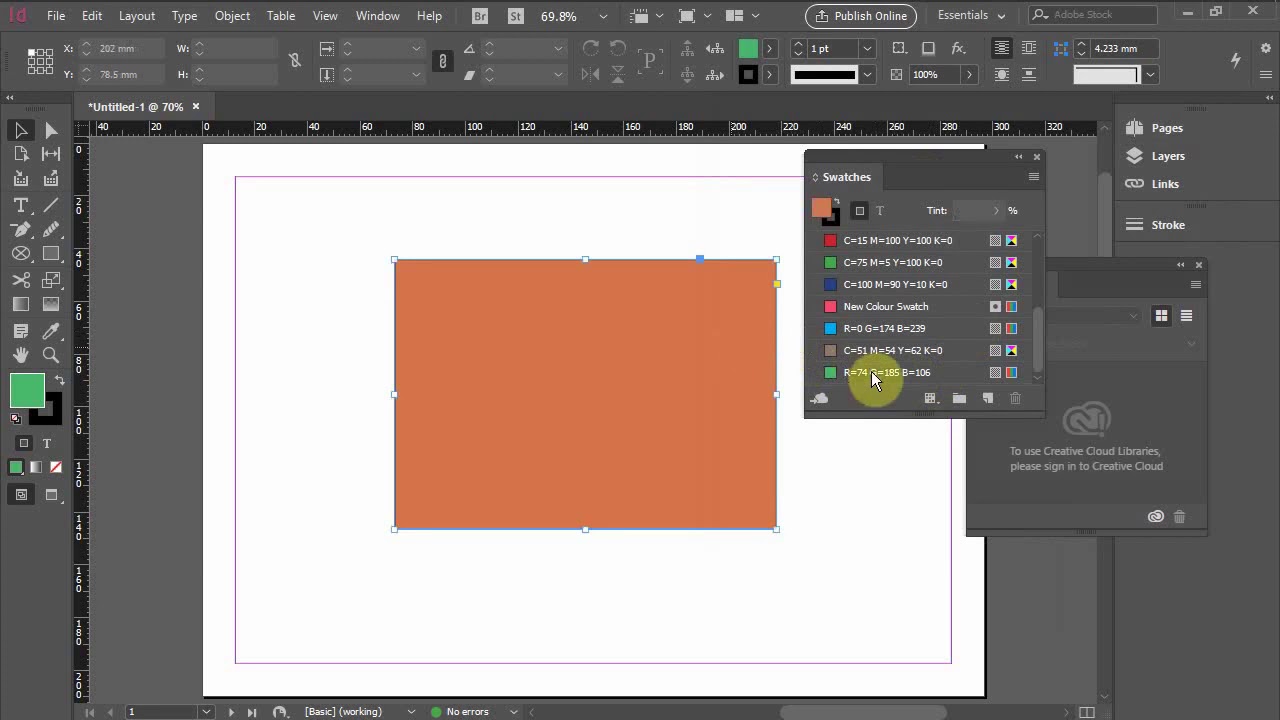Open the Layout menu
1280x720 pixels.
coord(137,16)
